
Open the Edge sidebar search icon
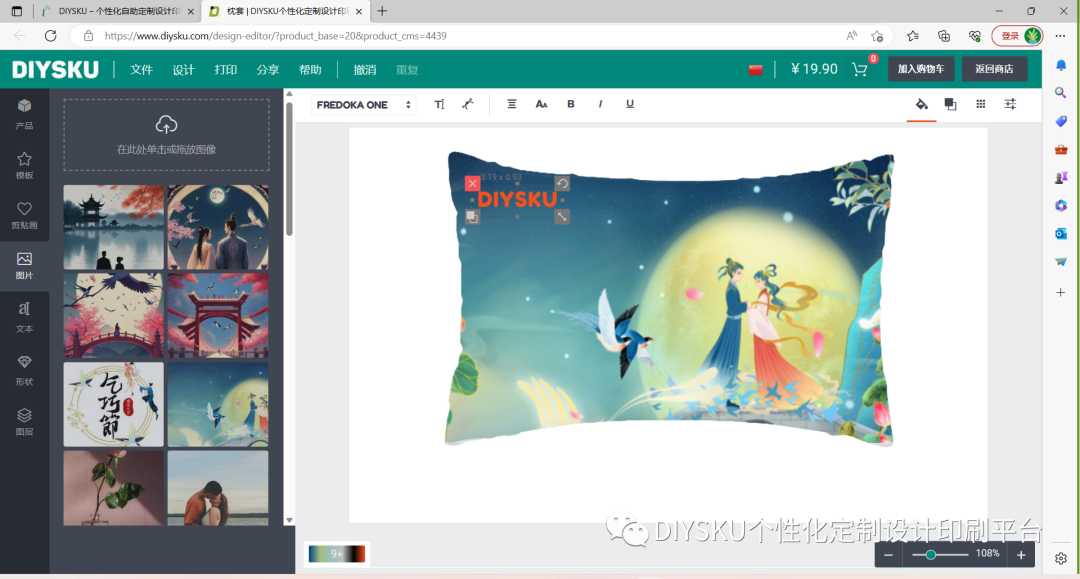point(1061,93)
